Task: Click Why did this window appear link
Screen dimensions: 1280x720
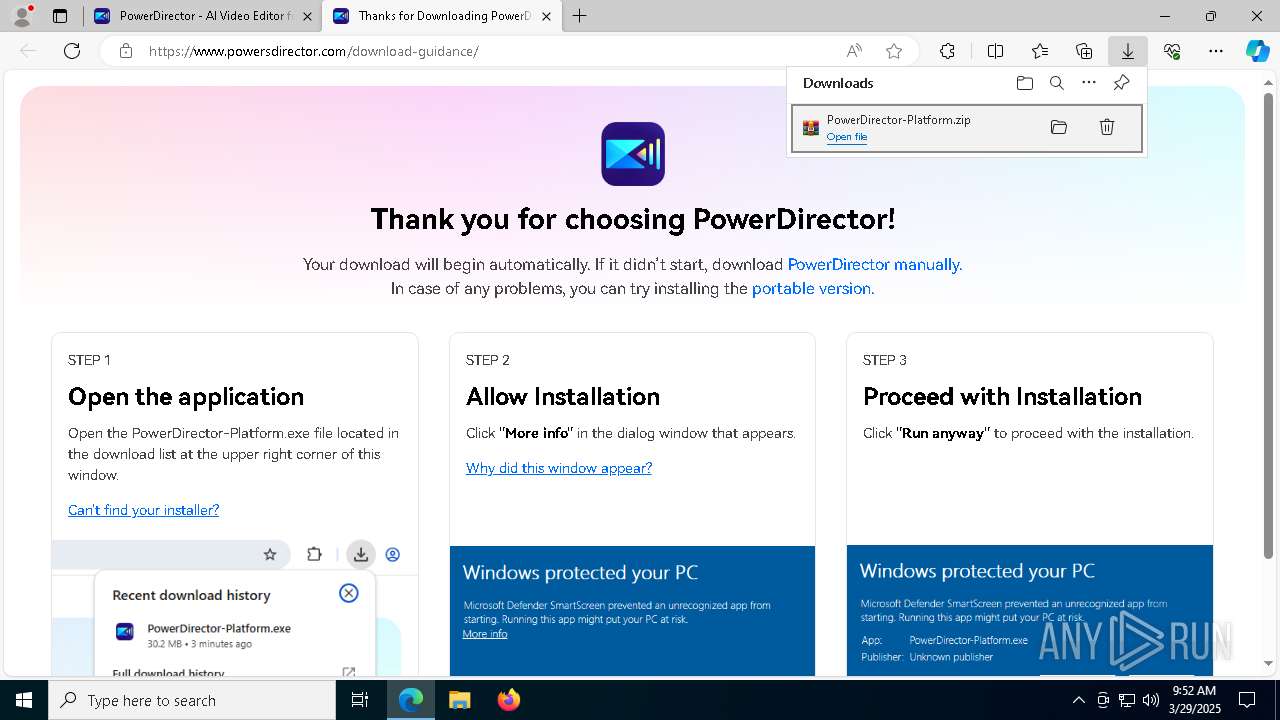Action: click(559, 468)
